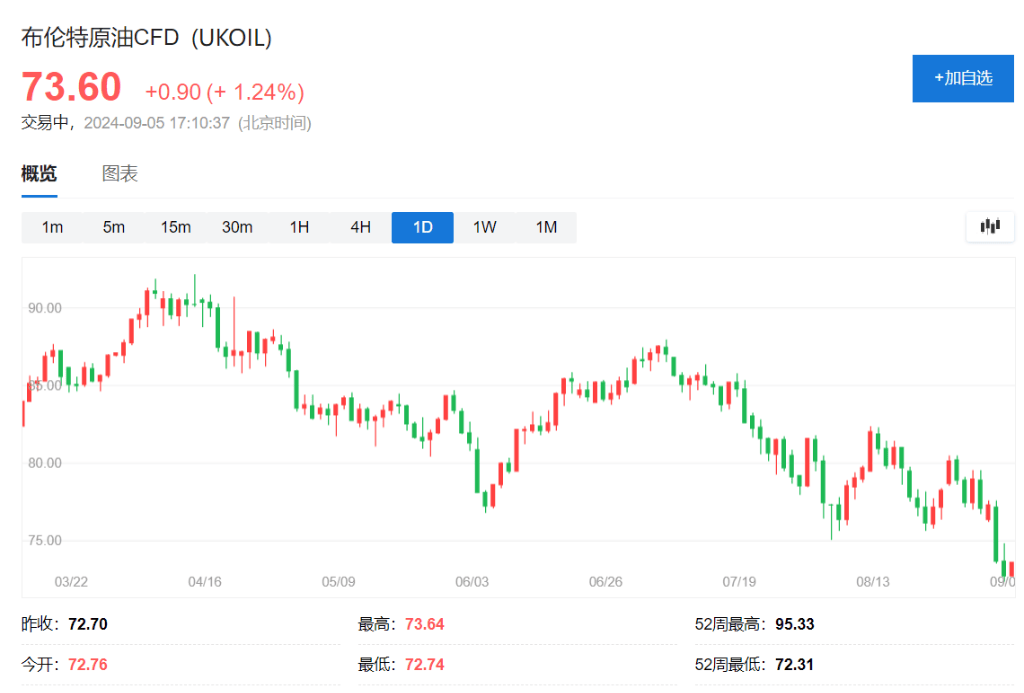Click the 04/16 date axis label

click(x=205, y=582)
